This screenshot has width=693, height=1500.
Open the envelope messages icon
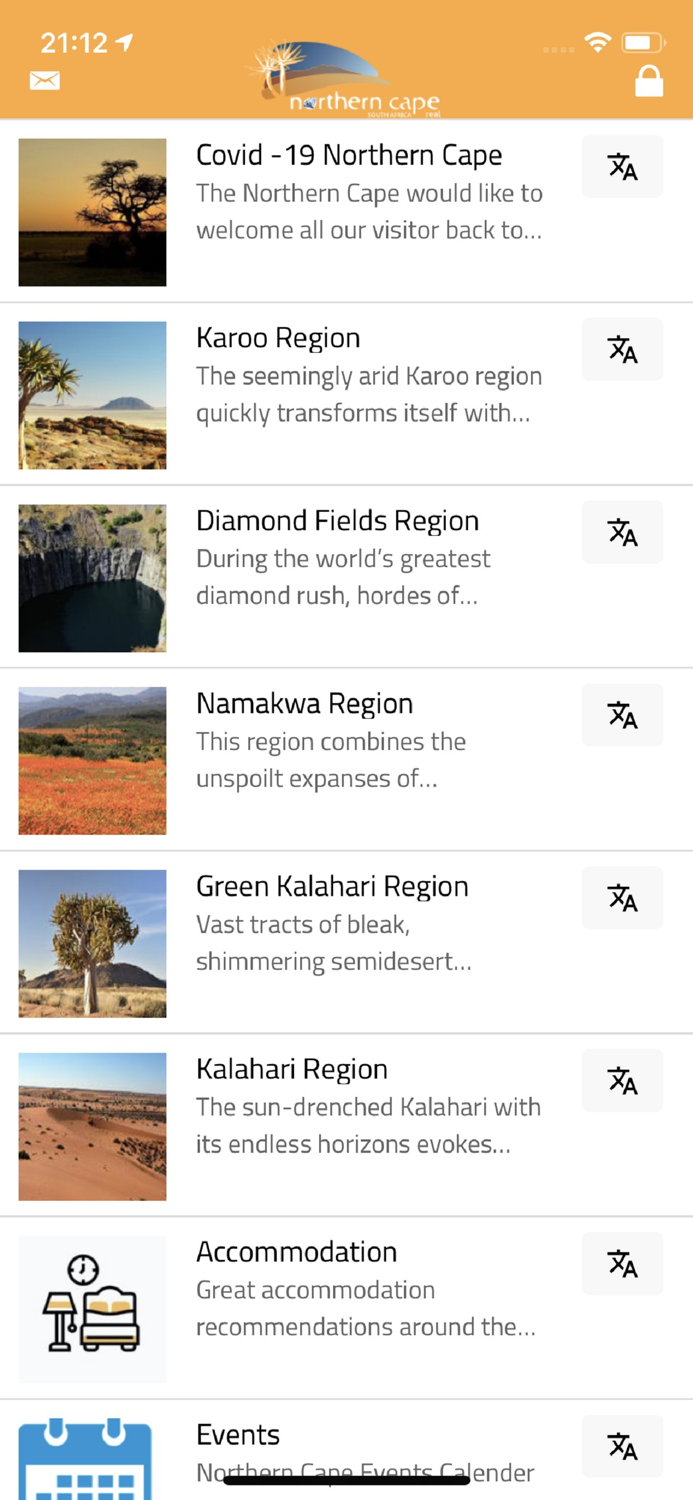coord(45,79)
